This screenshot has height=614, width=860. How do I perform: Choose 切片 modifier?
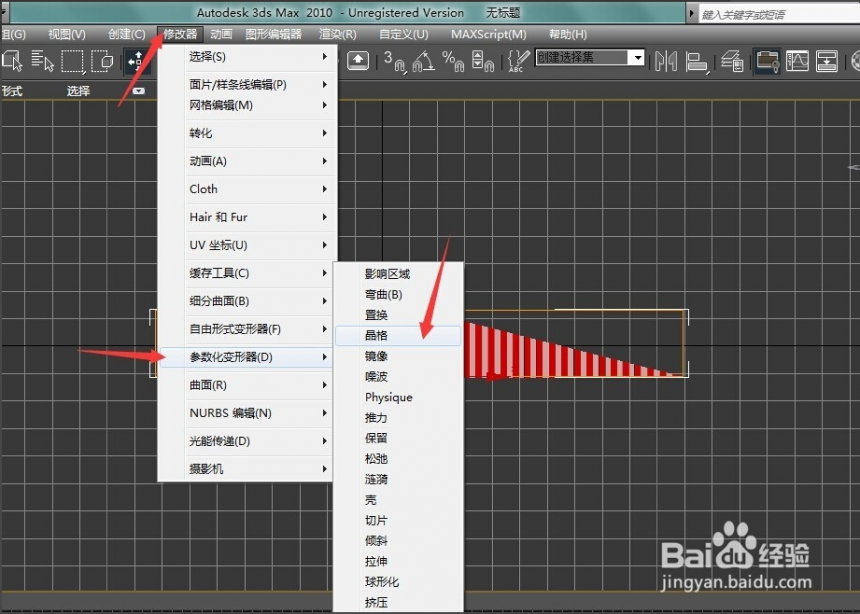(399, 520)
